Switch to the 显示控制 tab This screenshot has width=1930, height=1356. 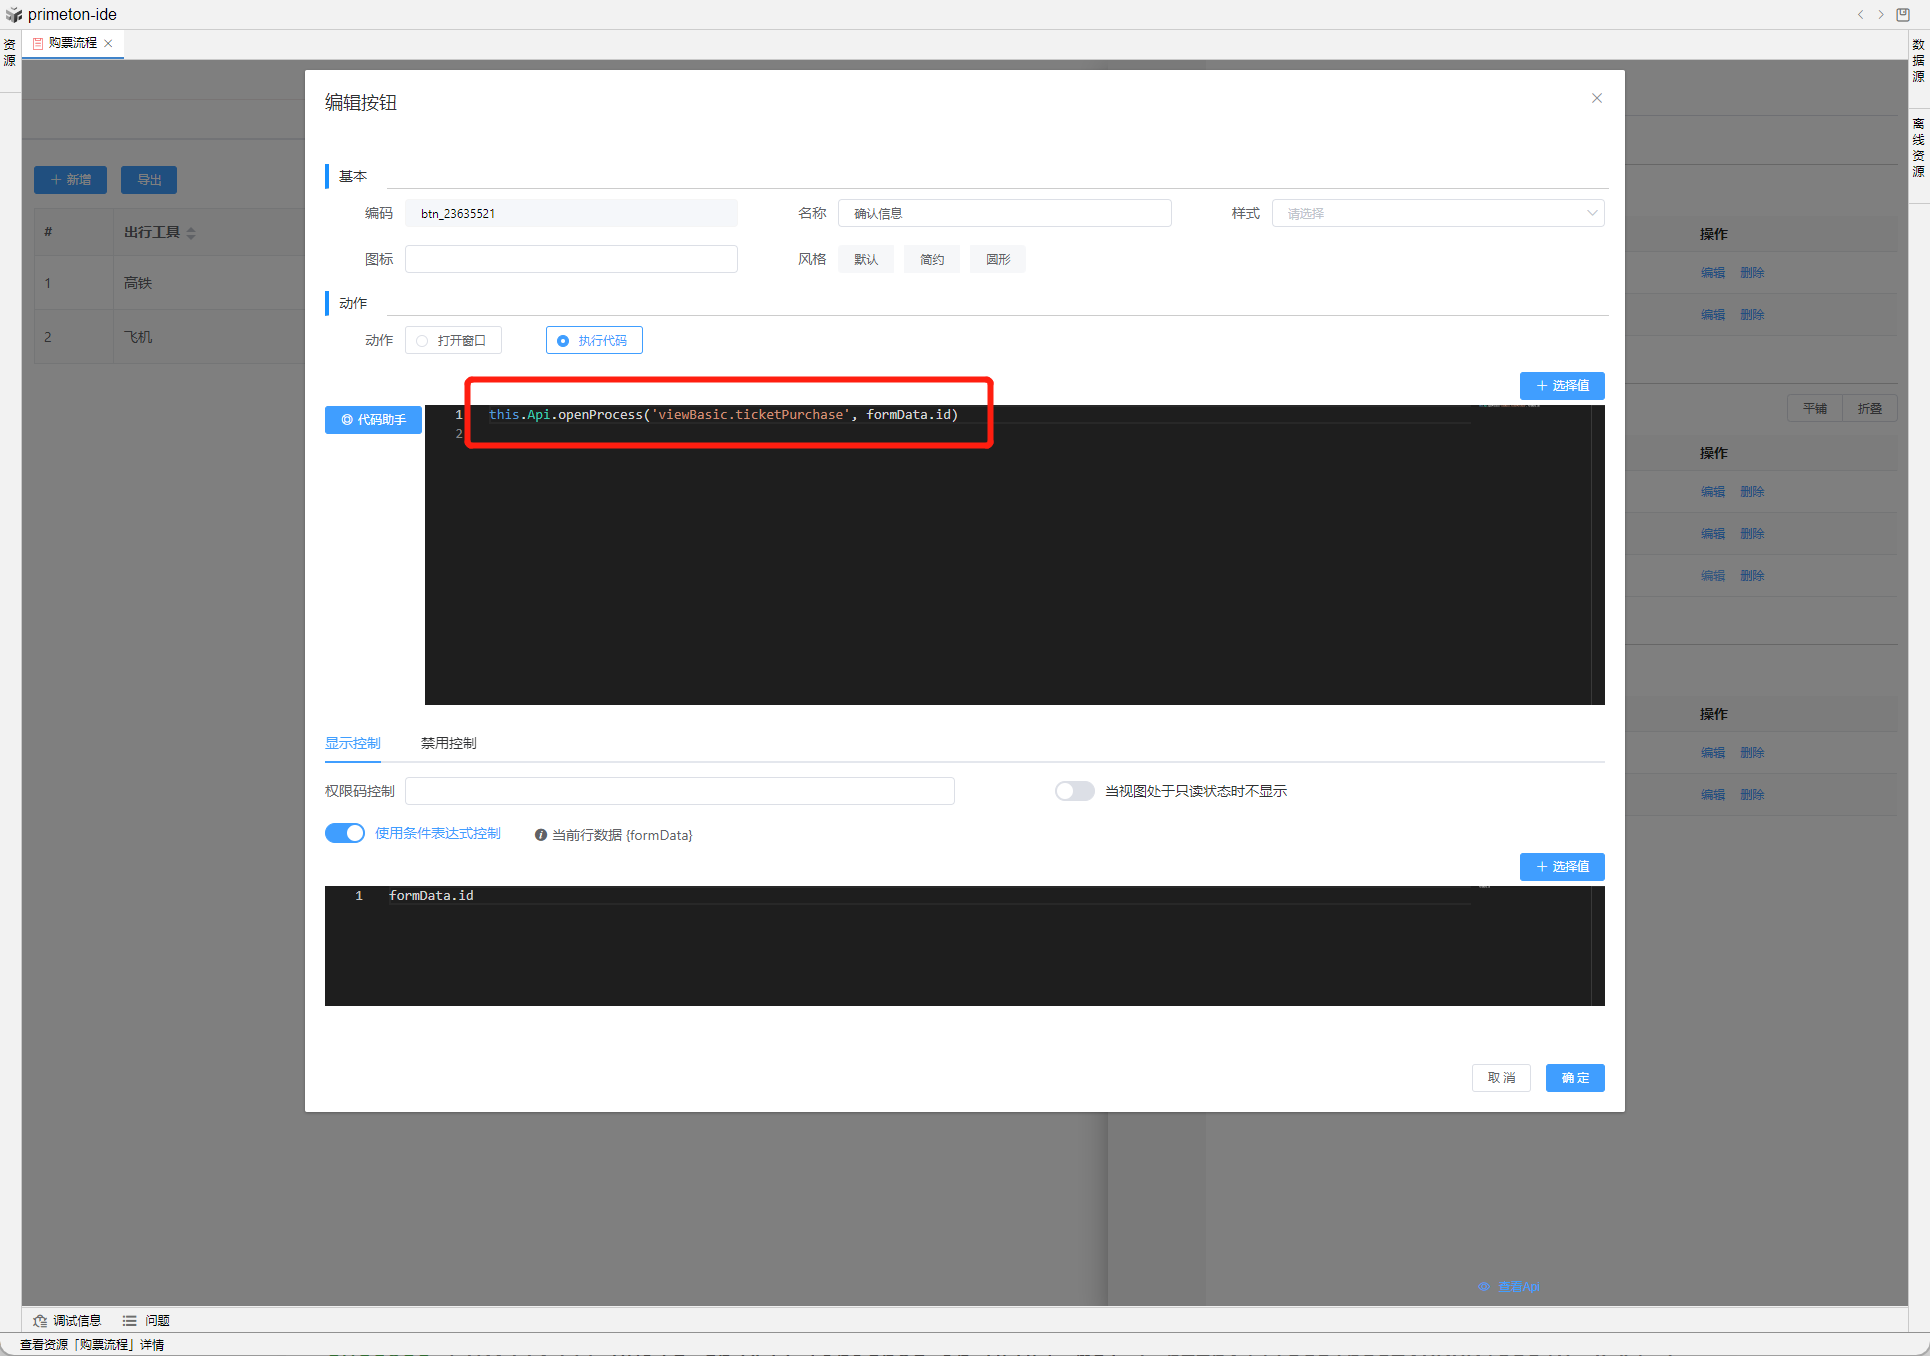pos(352,743)
